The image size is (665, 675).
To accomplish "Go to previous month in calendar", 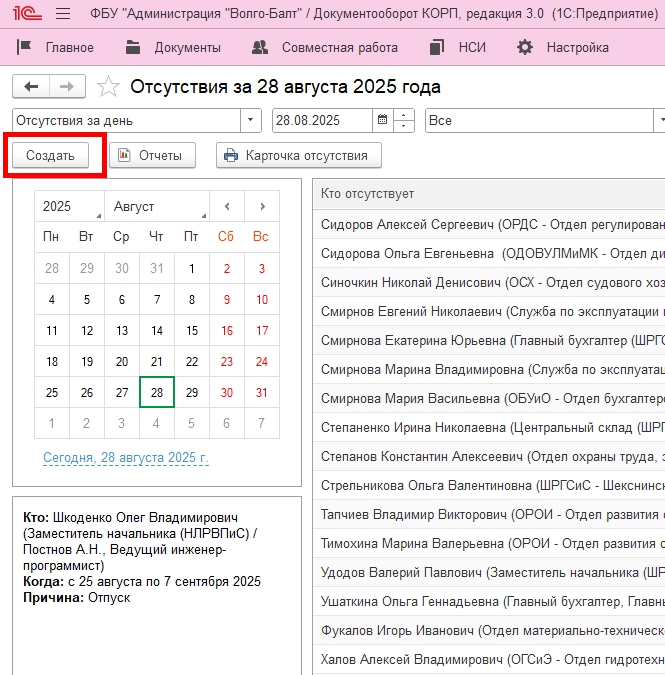I will tap(227, 206).
